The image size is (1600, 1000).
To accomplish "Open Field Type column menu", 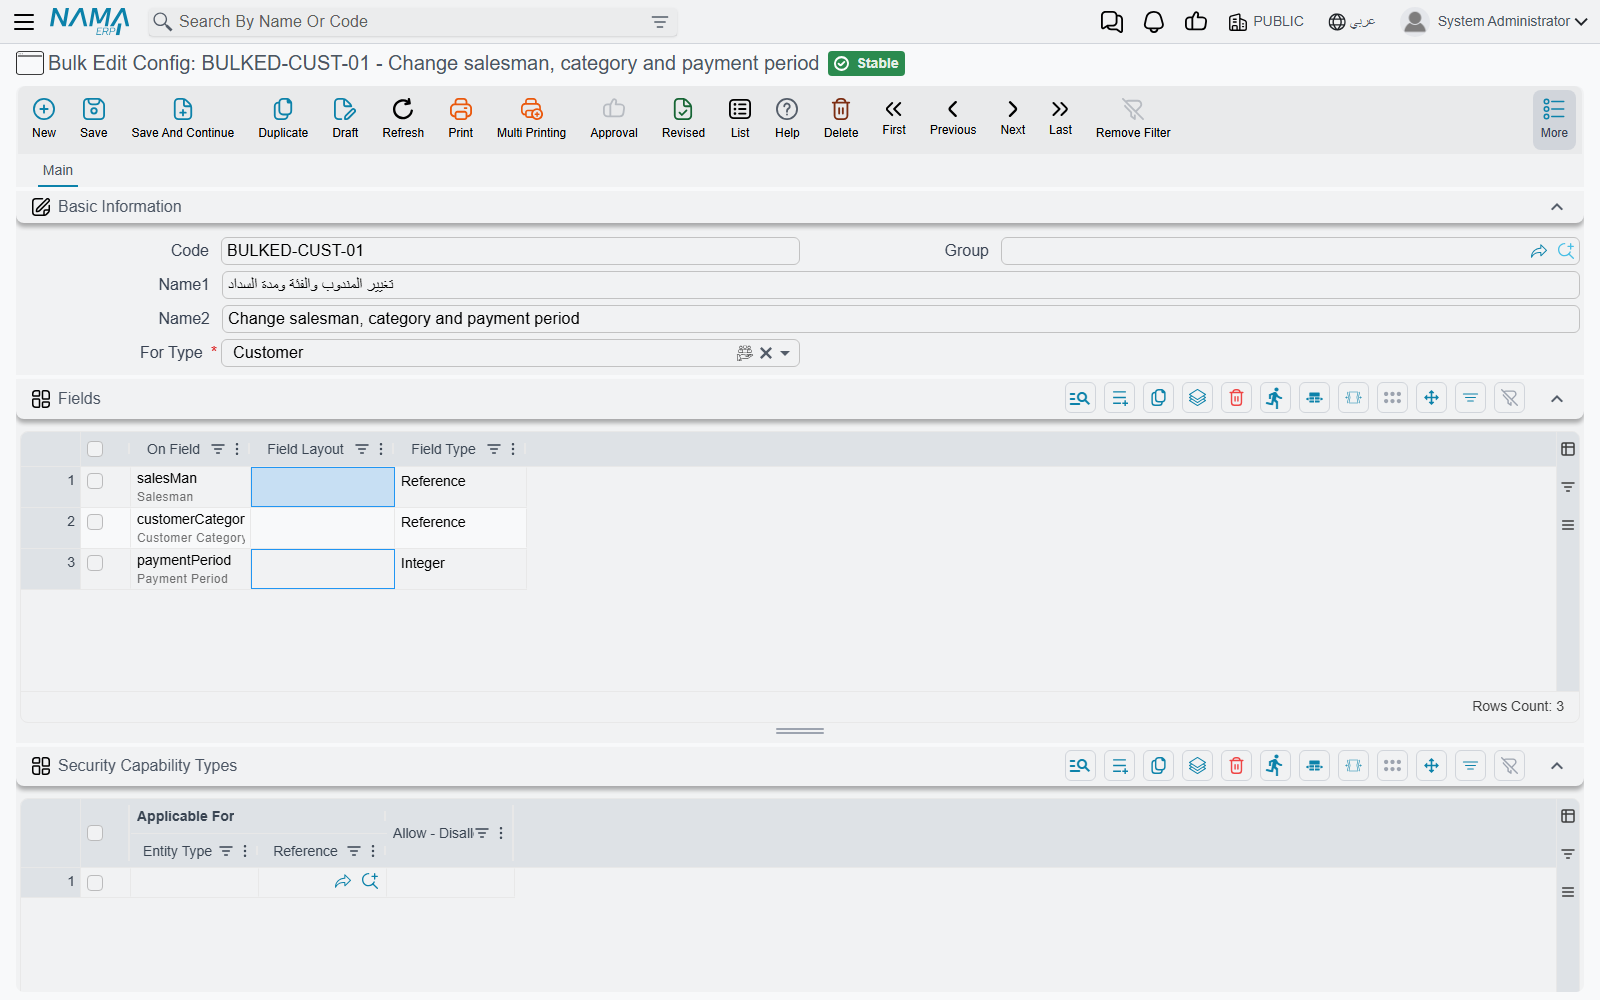I will point(513,449).
